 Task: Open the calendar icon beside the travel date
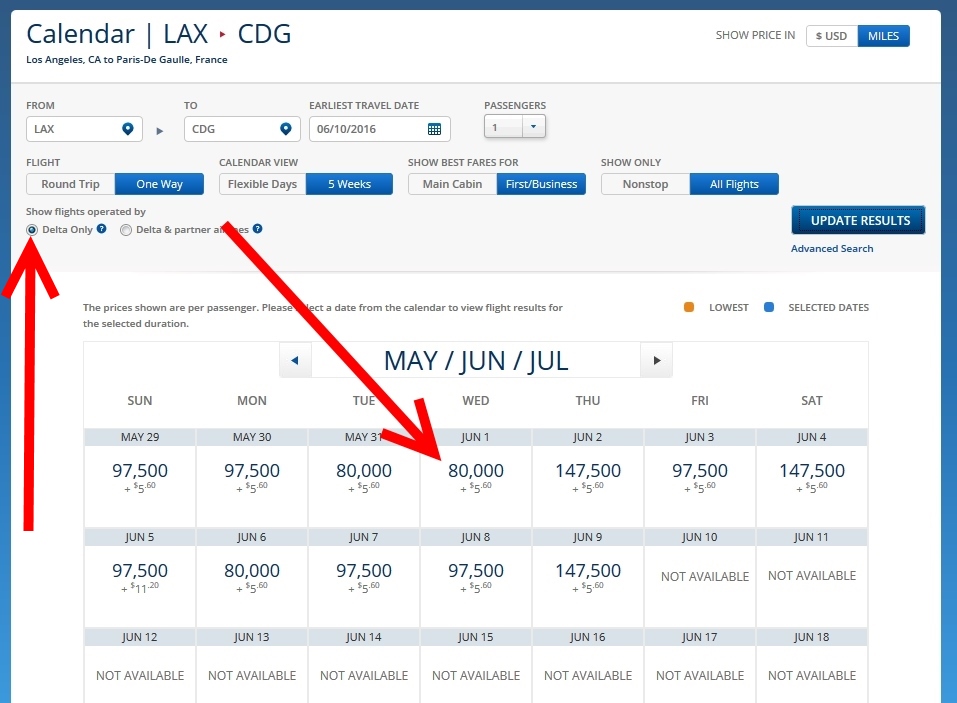[x=436, y=128]
